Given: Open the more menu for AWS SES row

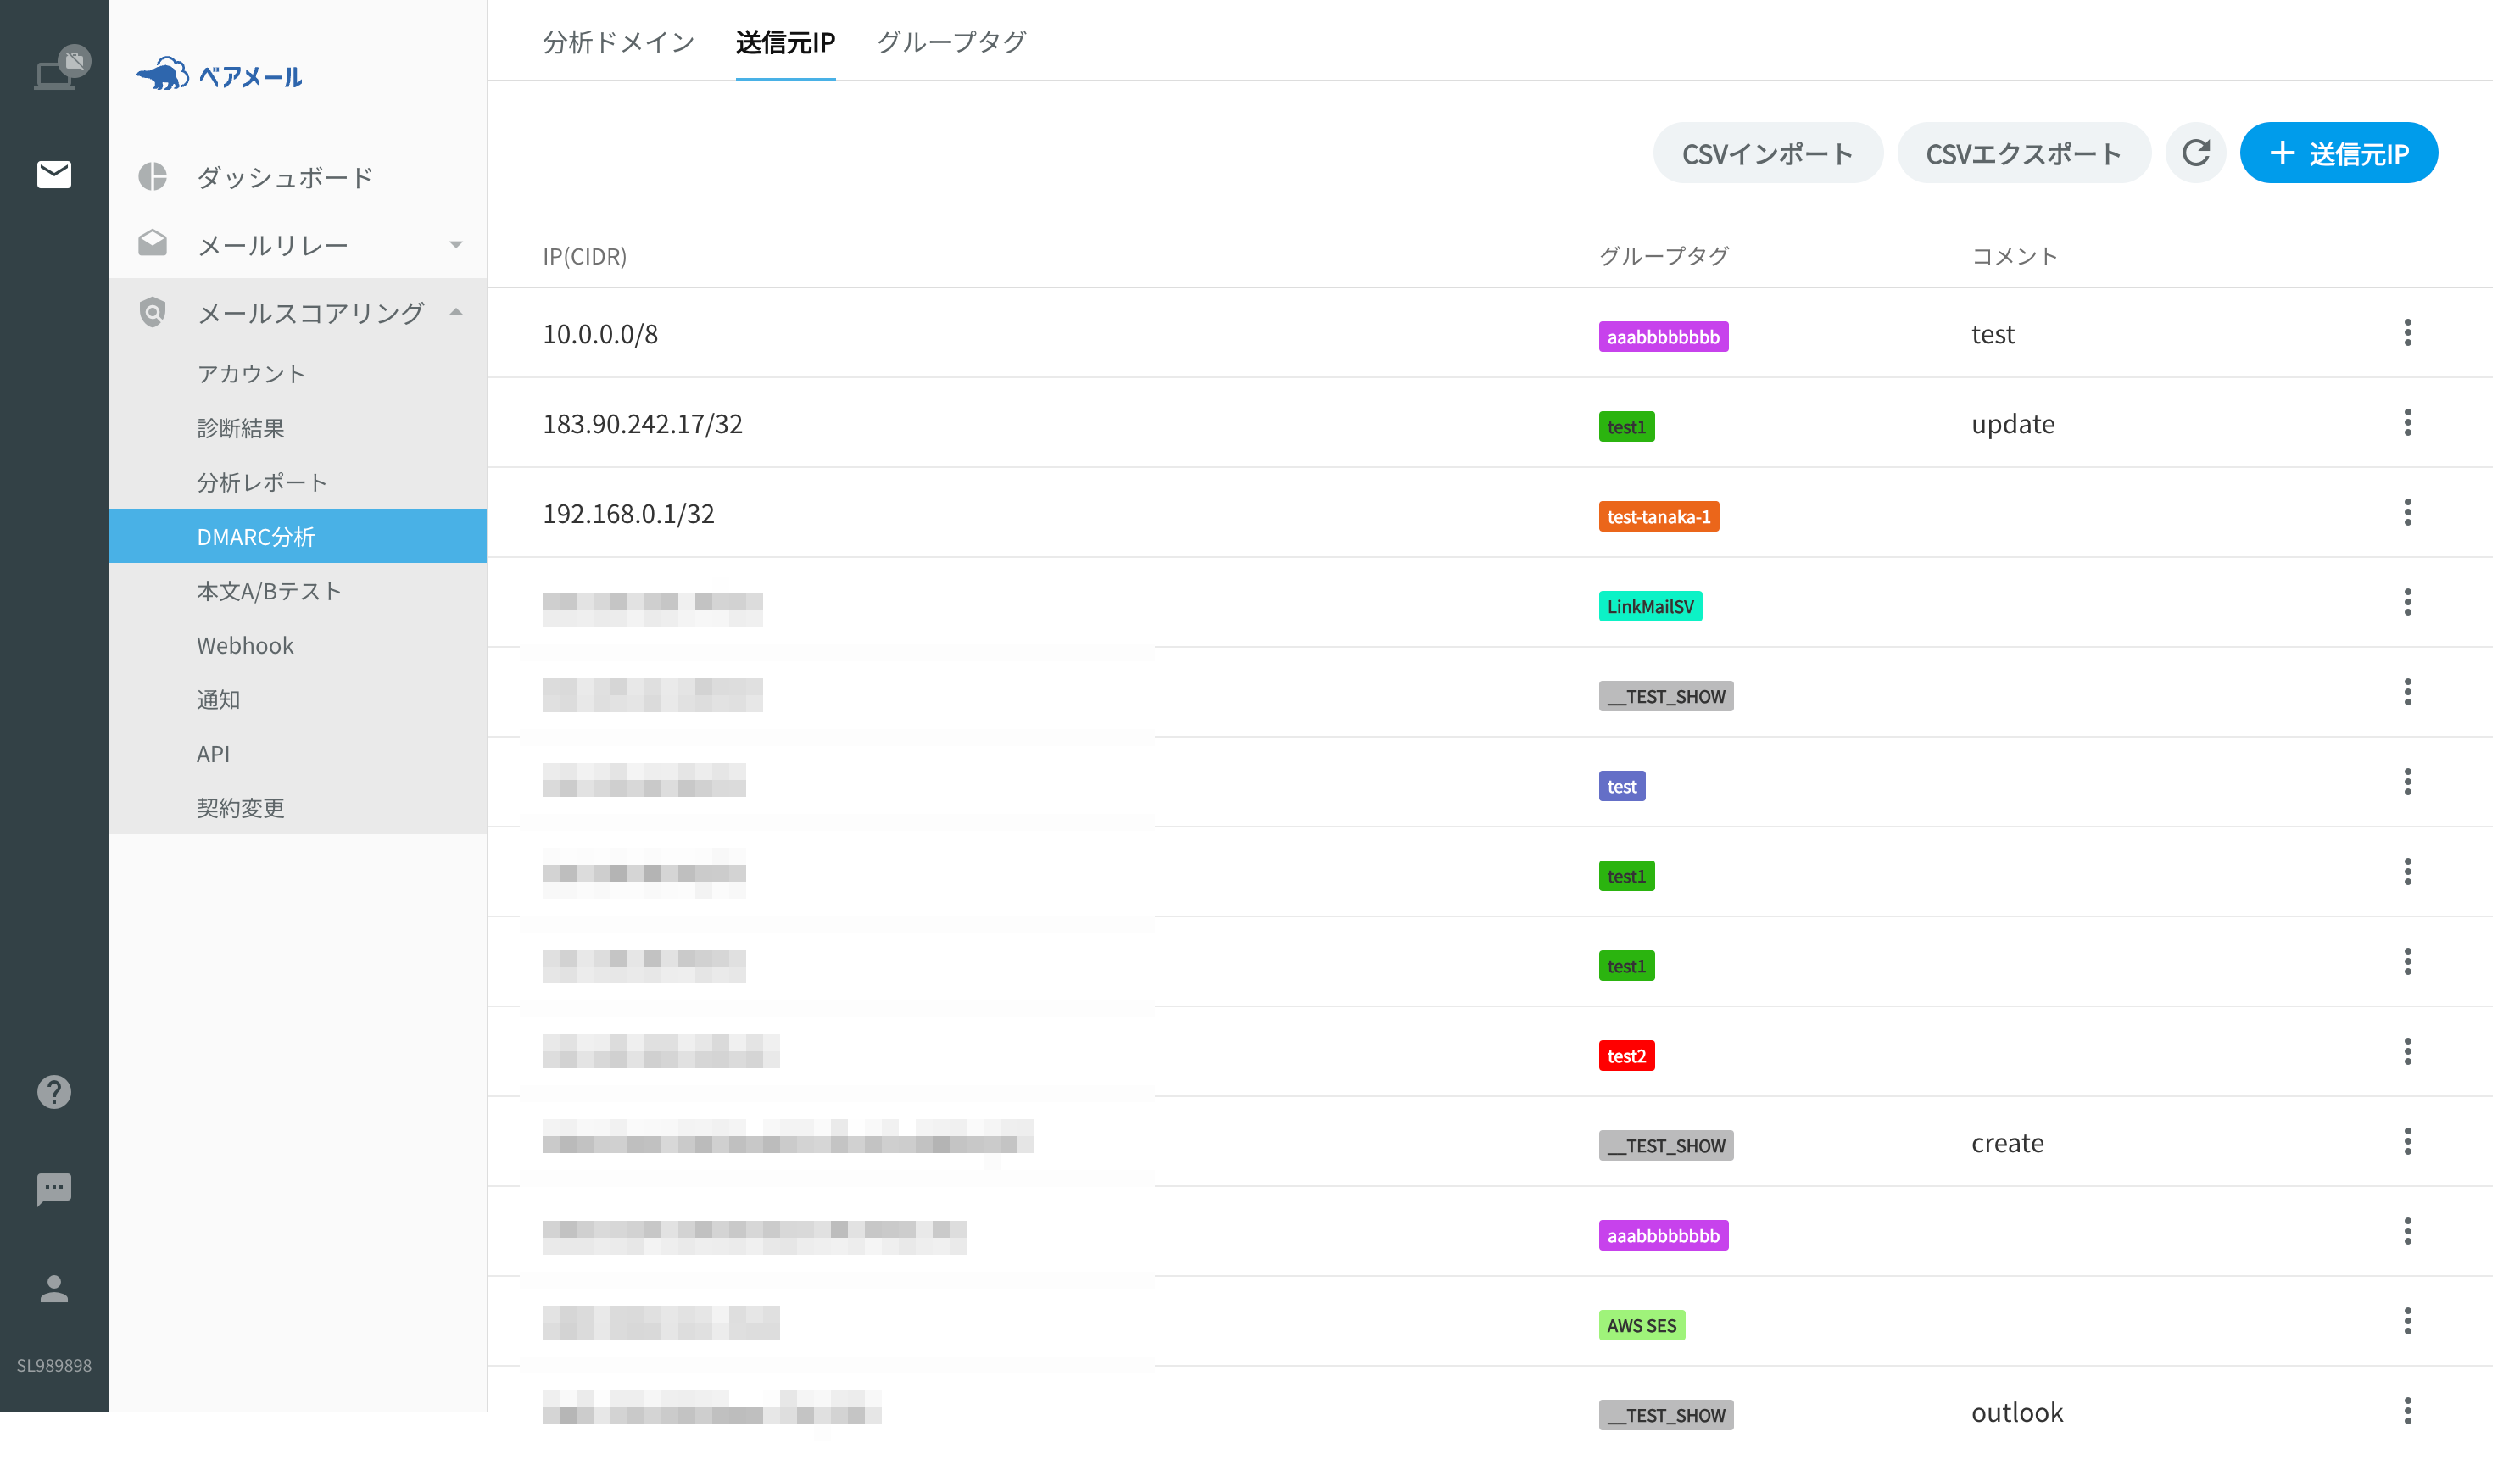Looking at the screenshot, I should click(2408, 1322).
